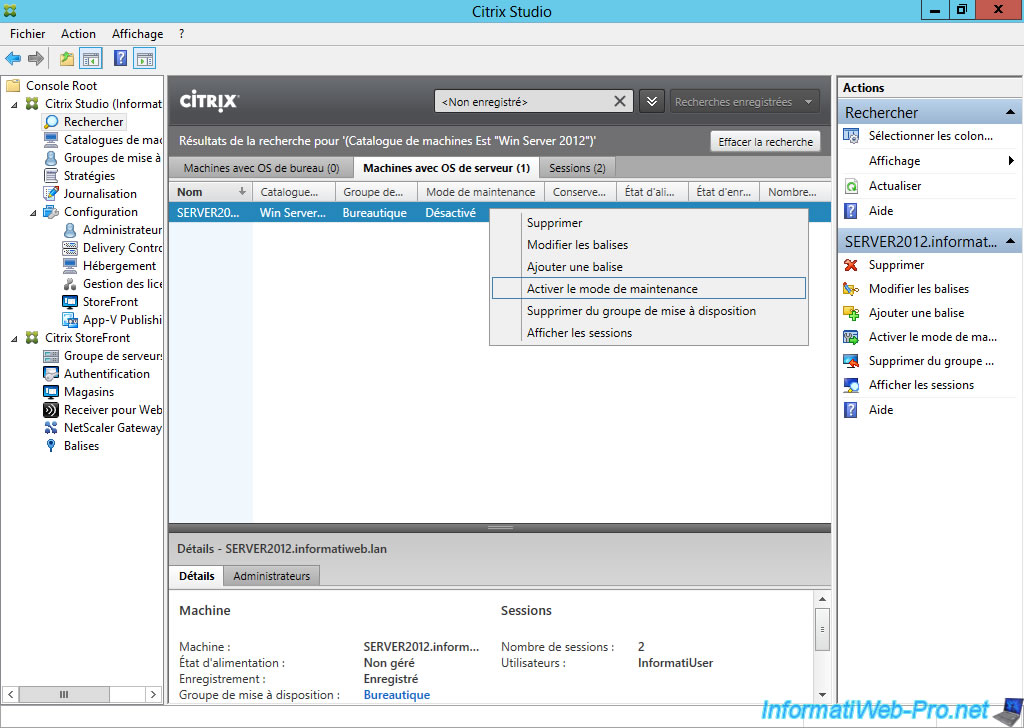Choose Supprimer from the context menu
Image resolution: width=1024 pixels, height=728 pixels.
point(648,223)
